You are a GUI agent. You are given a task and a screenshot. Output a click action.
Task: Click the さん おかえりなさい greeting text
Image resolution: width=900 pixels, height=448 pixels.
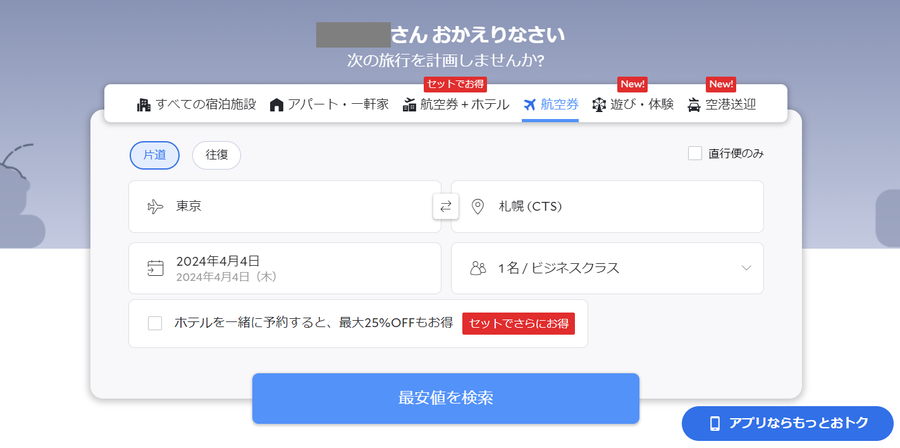[478, 35]
